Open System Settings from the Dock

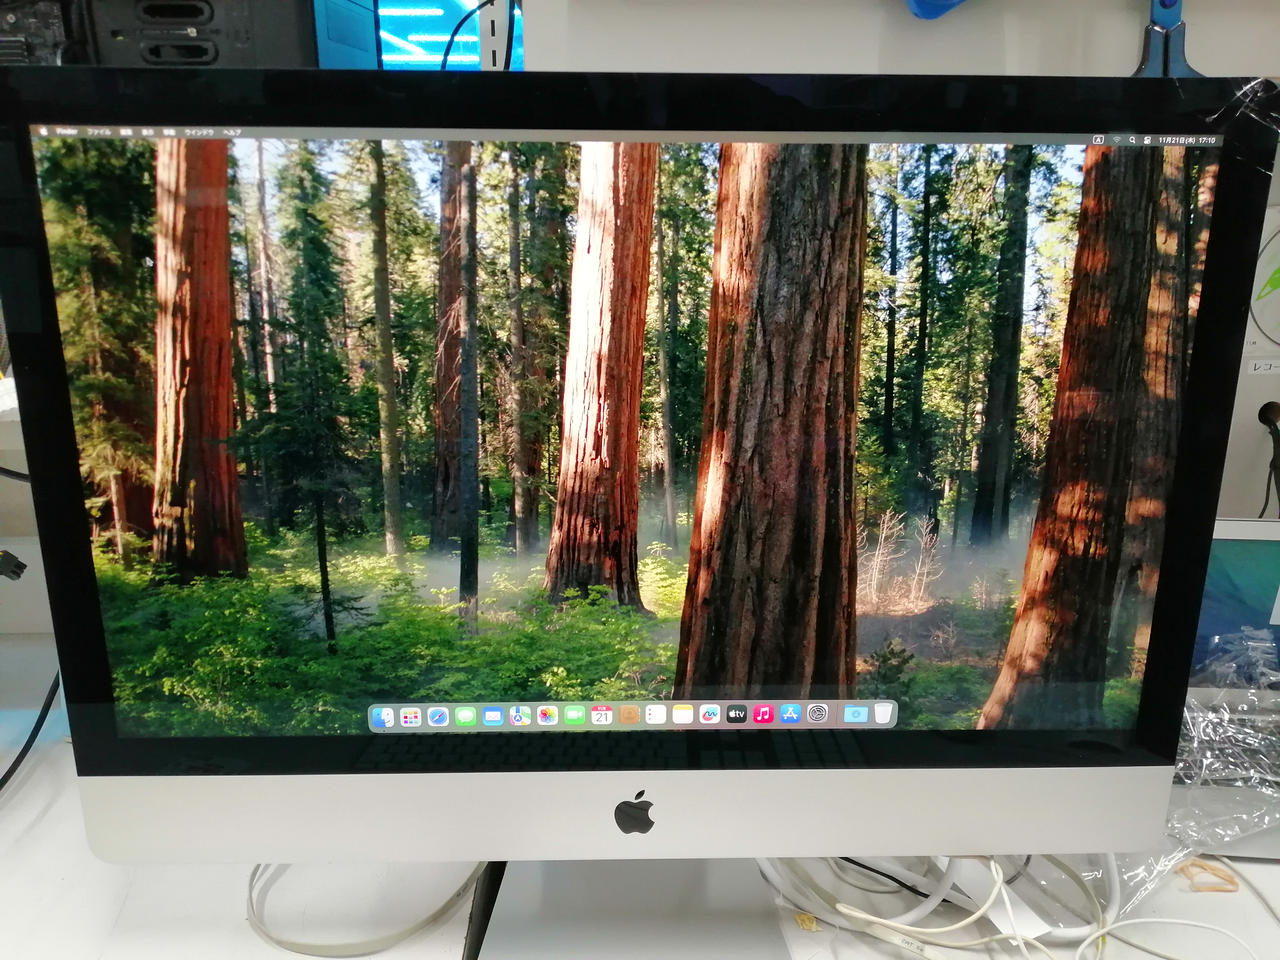[x=818, y=718]
